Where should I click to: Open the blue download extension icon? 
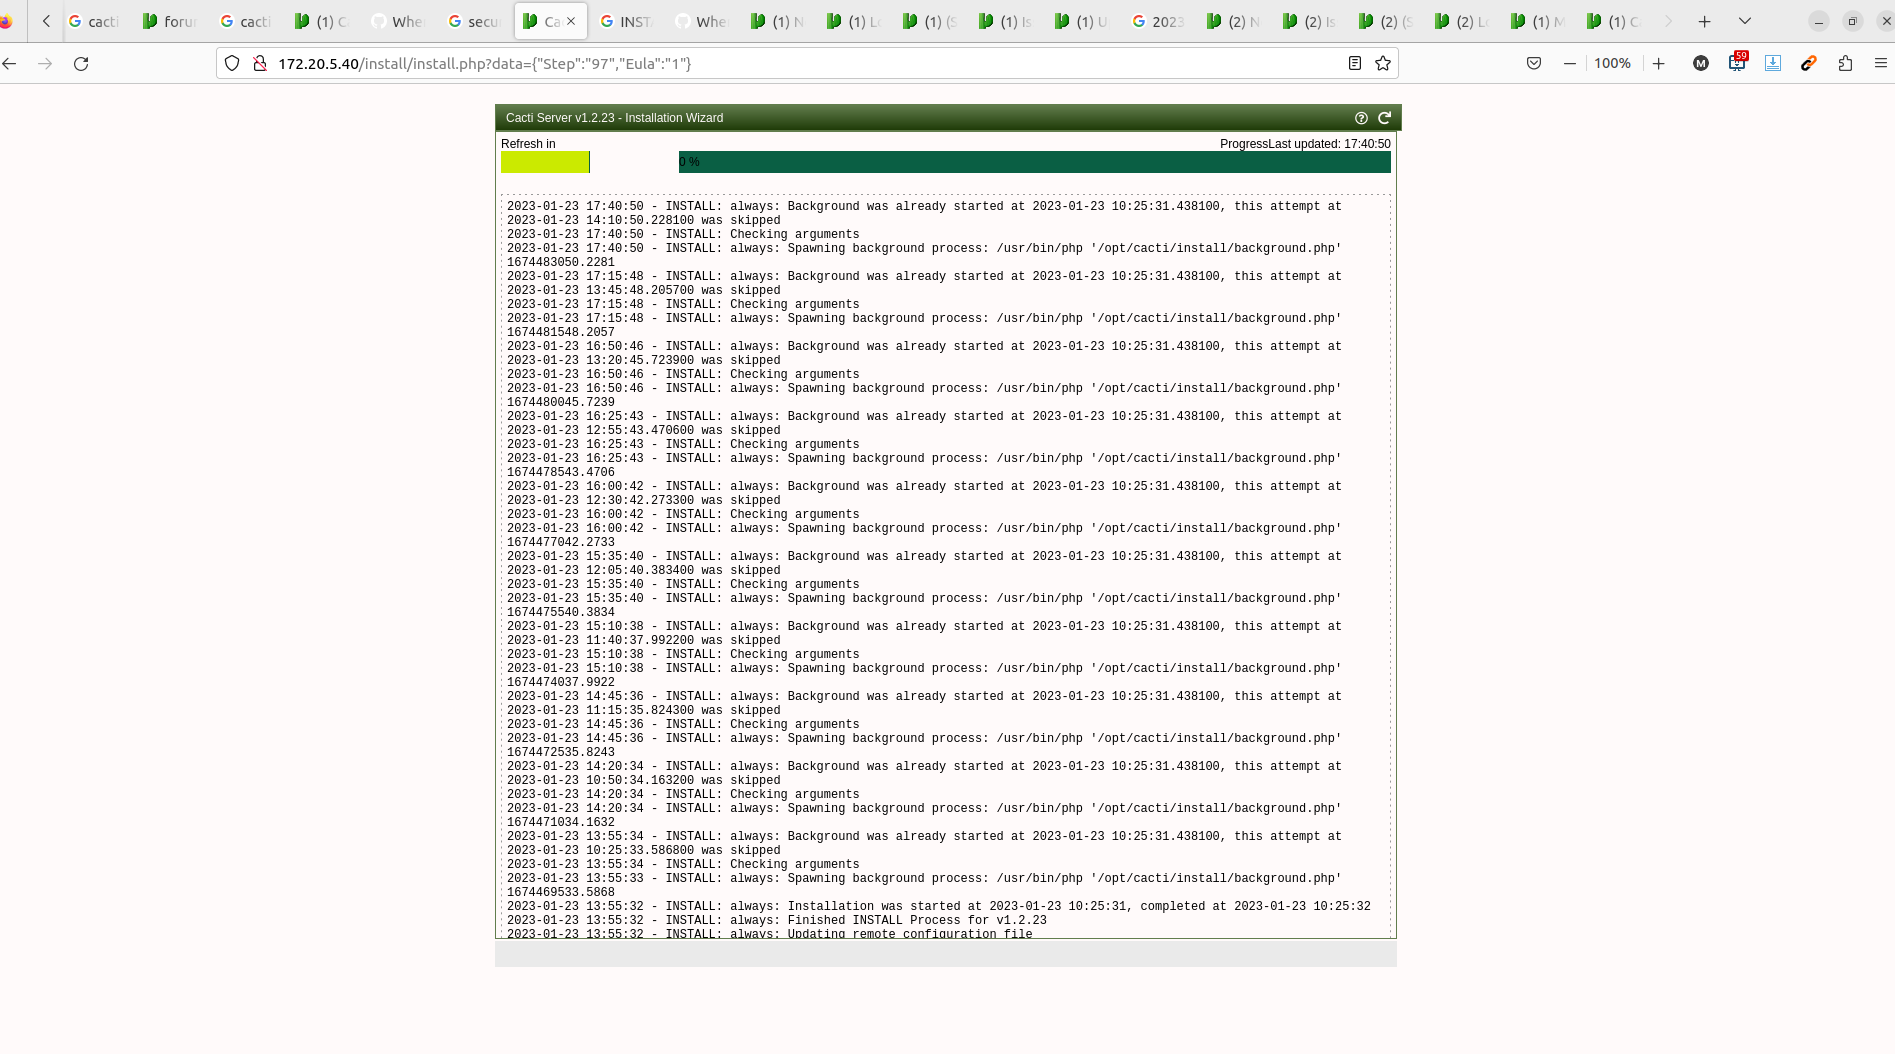[x=1773, y=63]
